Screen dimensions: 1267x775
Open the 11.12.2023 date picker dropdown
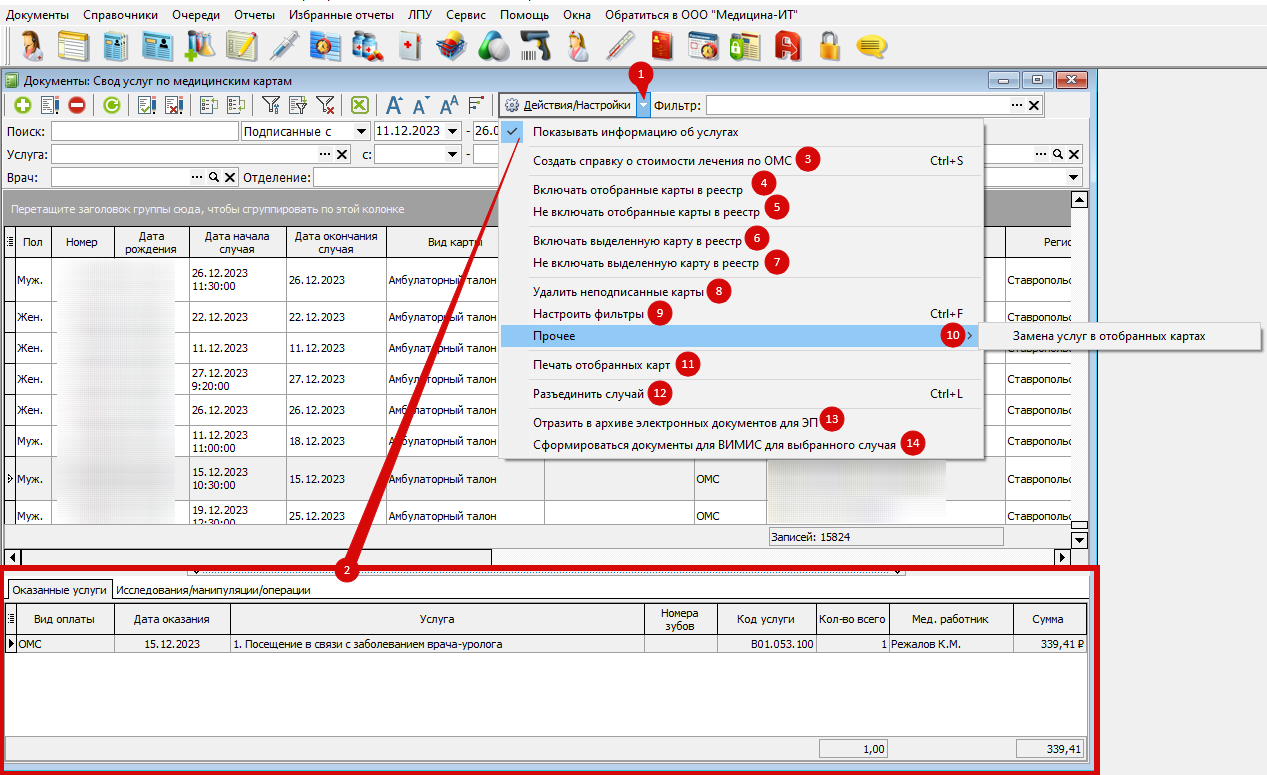(453, 131)
